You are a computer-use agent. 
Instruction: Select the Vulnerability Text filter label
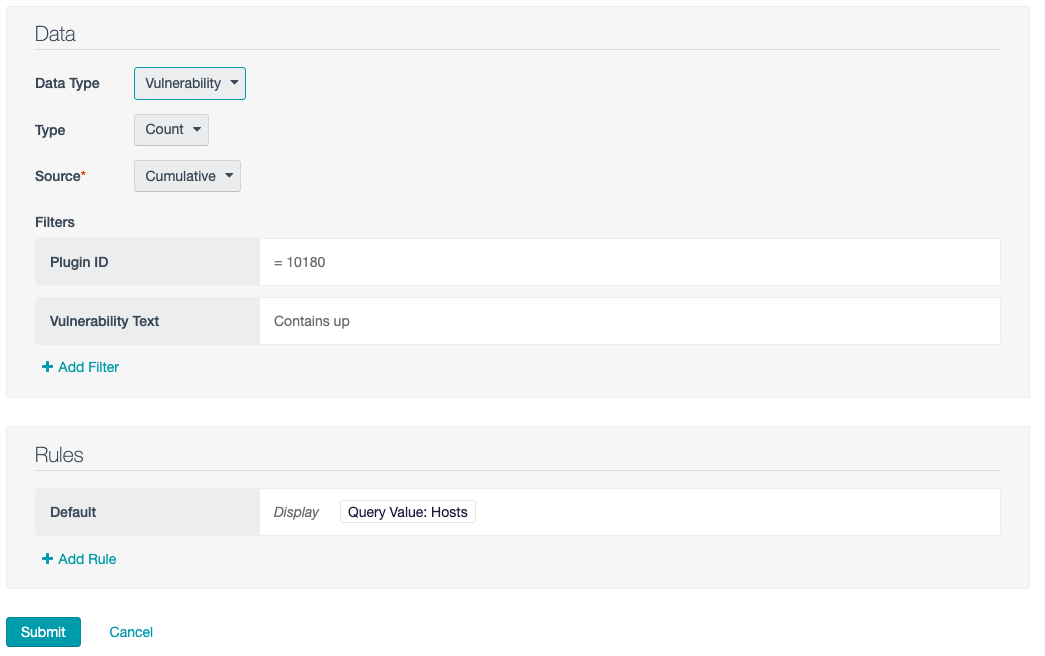[105, 321]
